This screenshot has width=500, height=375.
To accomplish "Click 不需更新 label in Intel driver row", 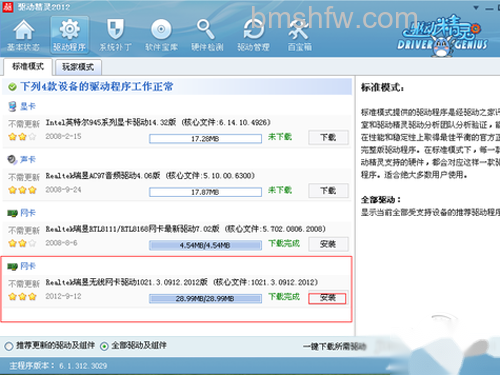I will (24, 124).
